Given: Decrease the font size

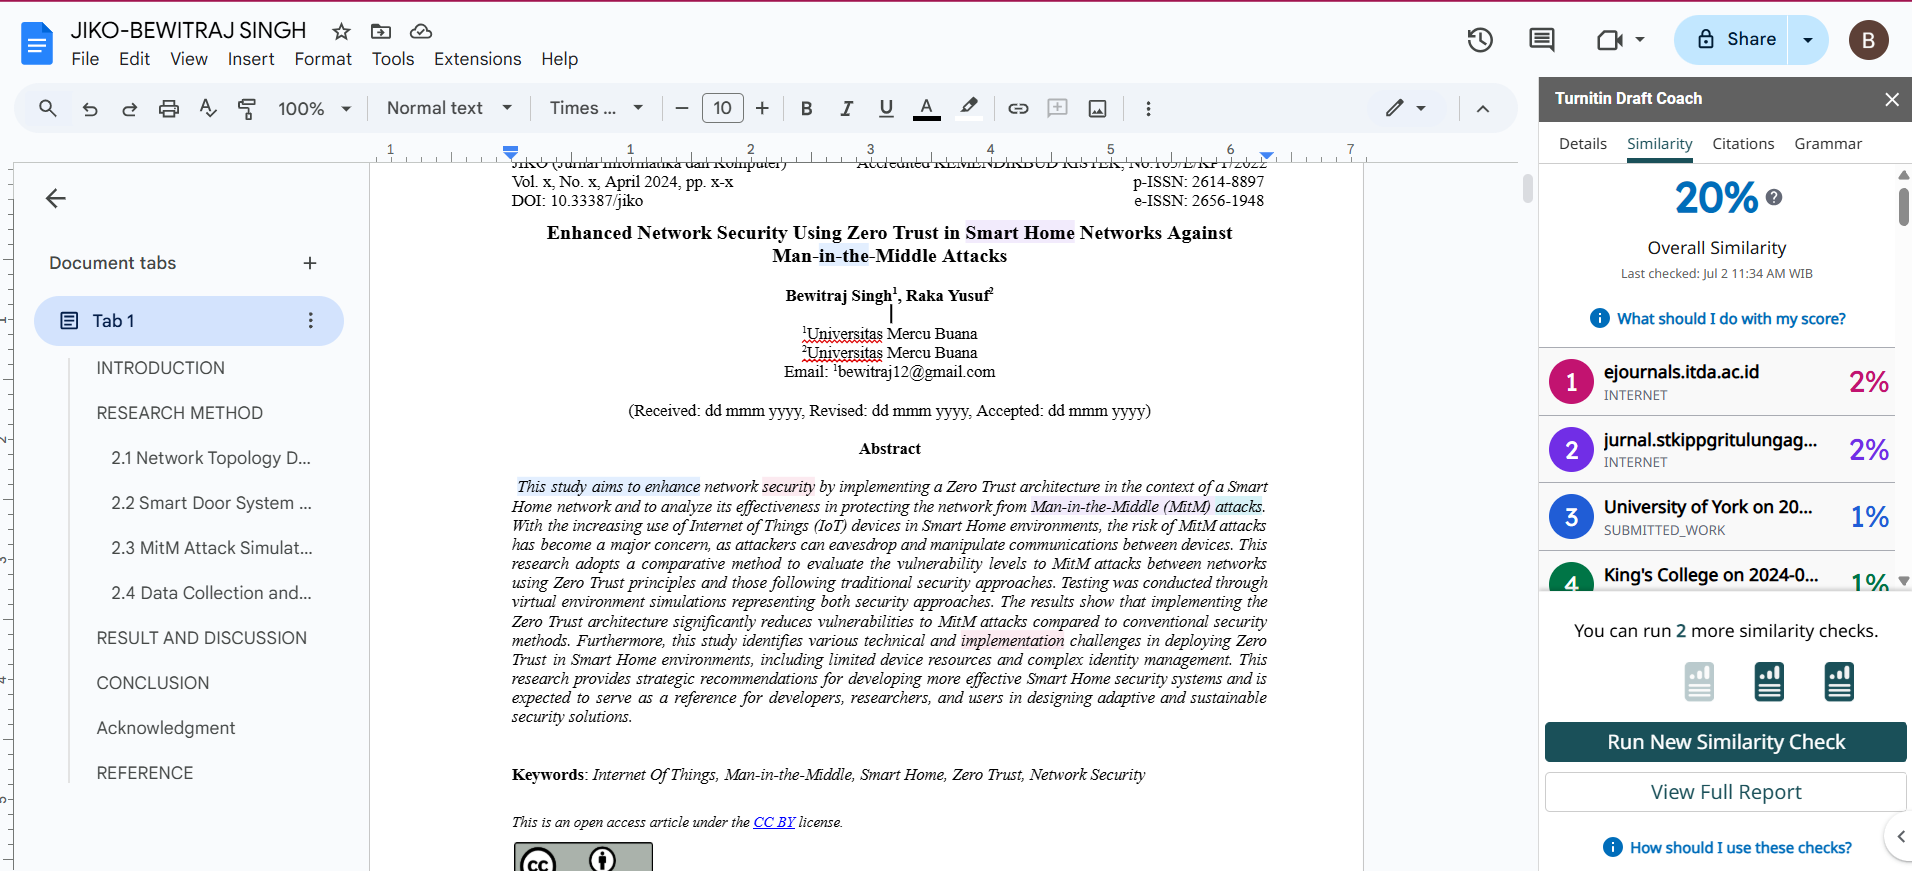Looking at the screenshot, I should pyautogui.click(x=682, y=108).
